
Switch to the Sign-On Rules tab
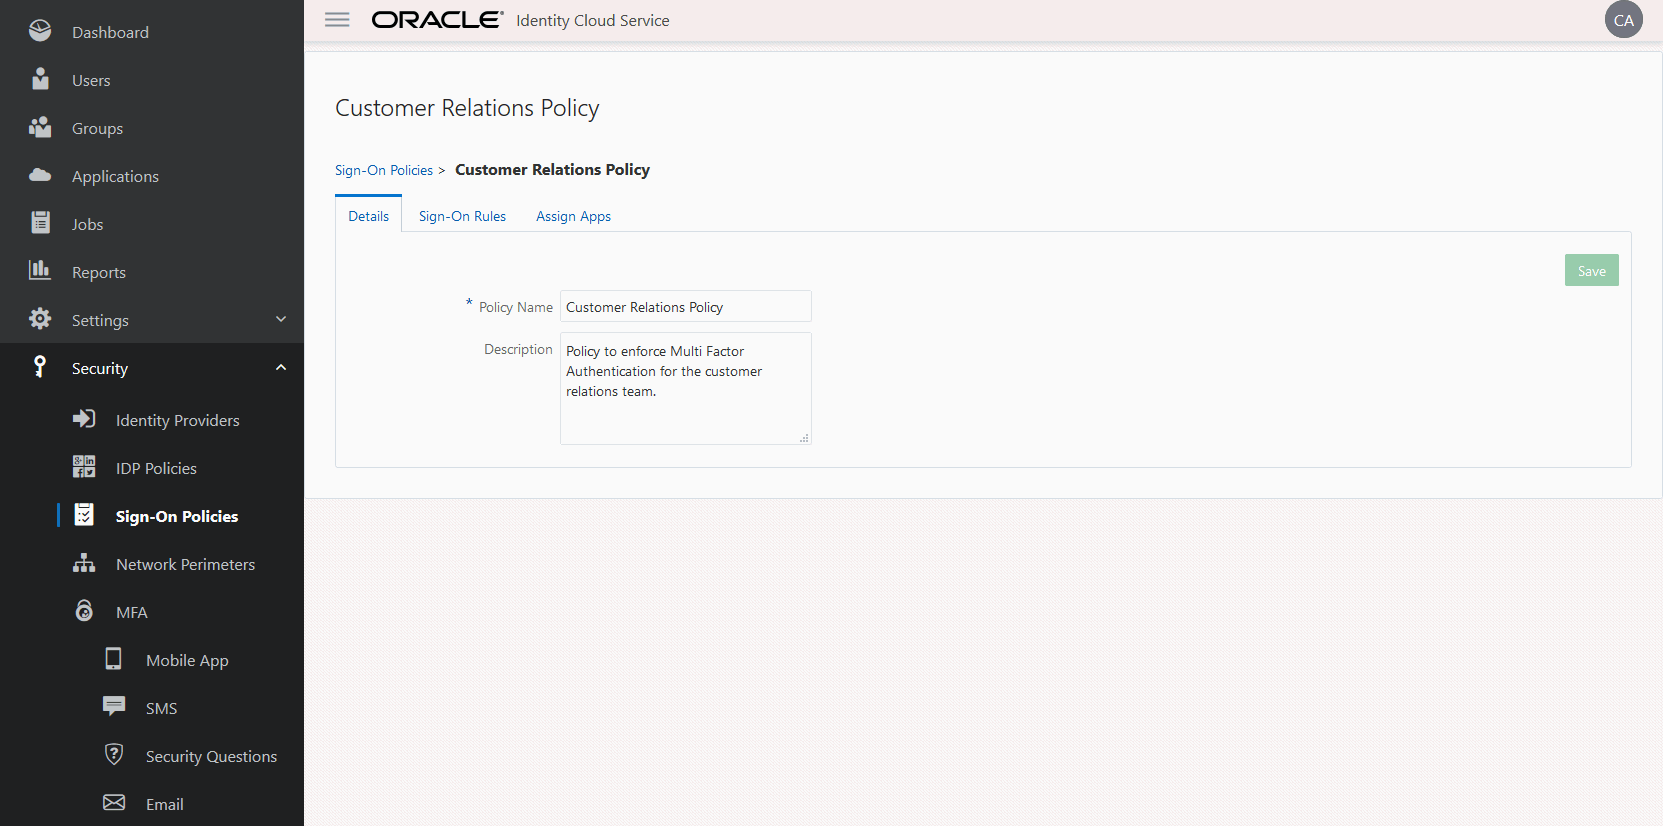point(462,216)
